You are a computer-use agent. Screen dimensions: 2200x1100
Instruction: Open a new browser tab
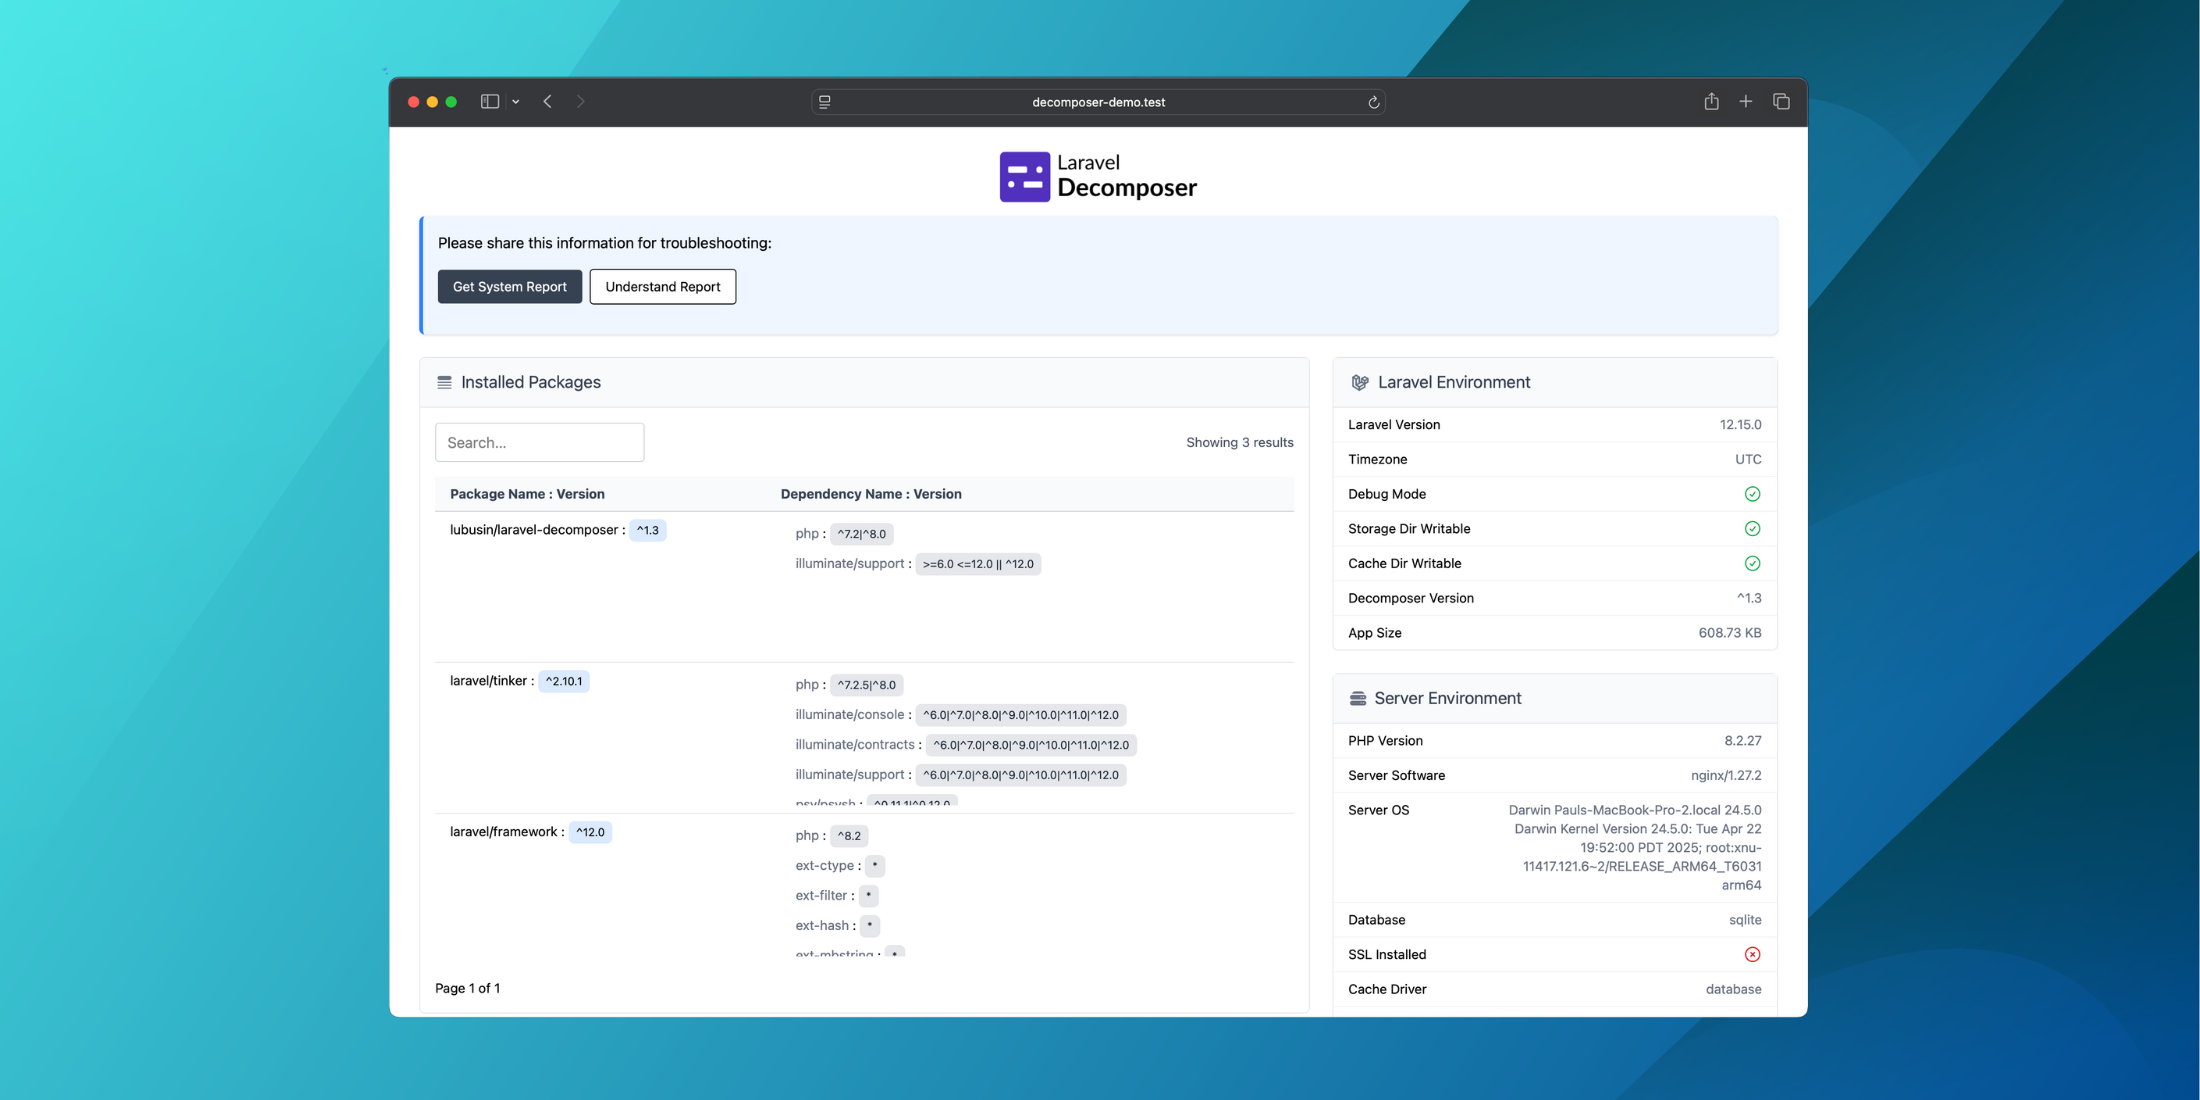1746,101
